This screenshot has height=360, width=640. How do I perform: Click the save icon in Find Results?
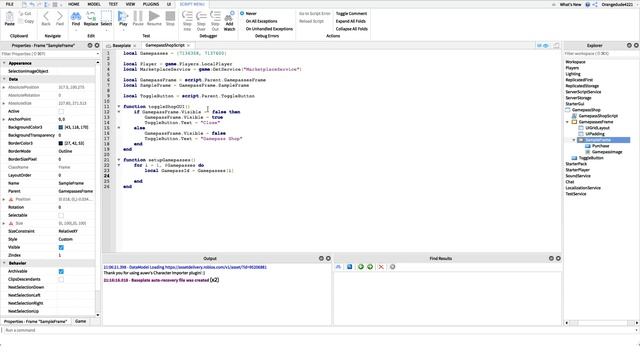pos(349,267)
